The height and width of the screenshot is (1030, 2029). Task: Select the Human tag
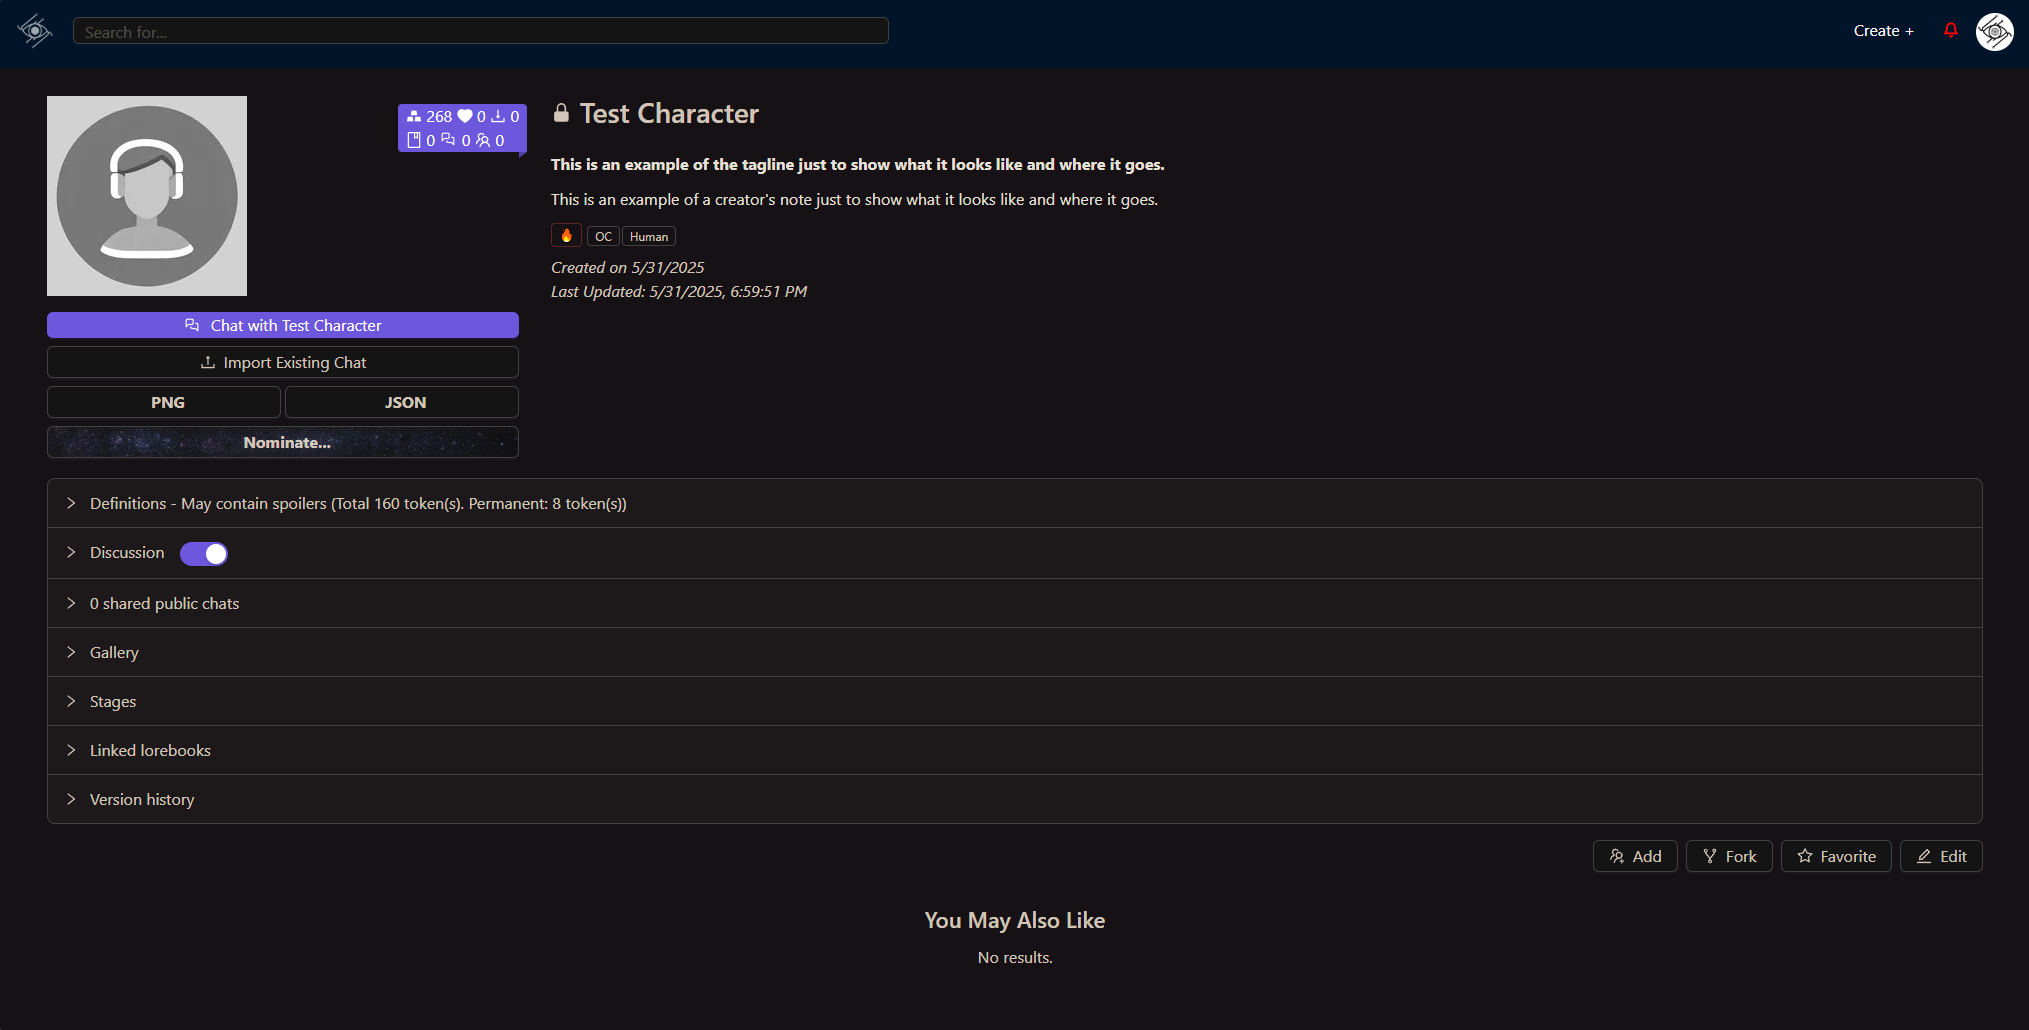click(x=649, y=236)
